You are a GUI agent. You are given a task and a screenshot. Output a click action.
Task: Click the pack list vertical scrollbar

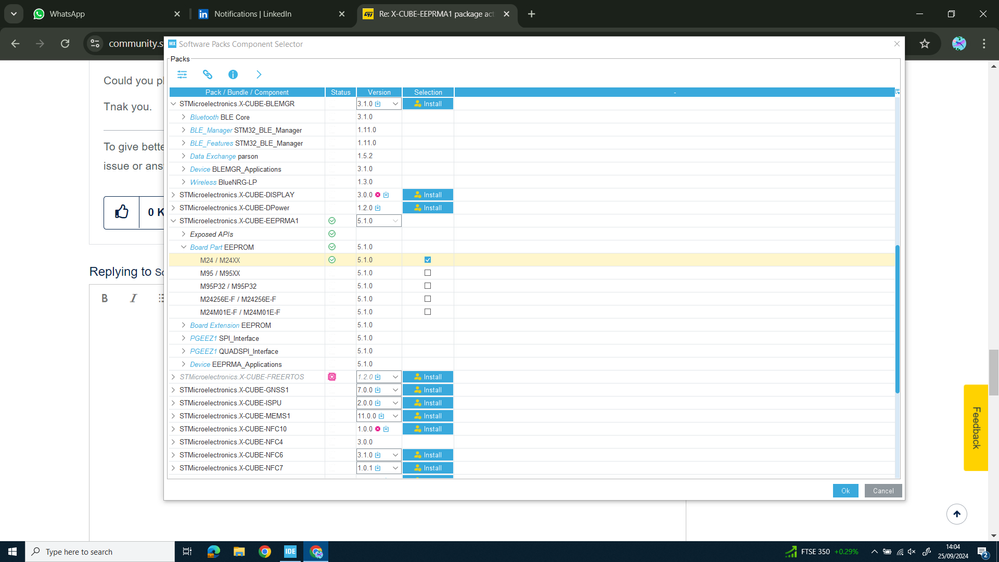897,319
